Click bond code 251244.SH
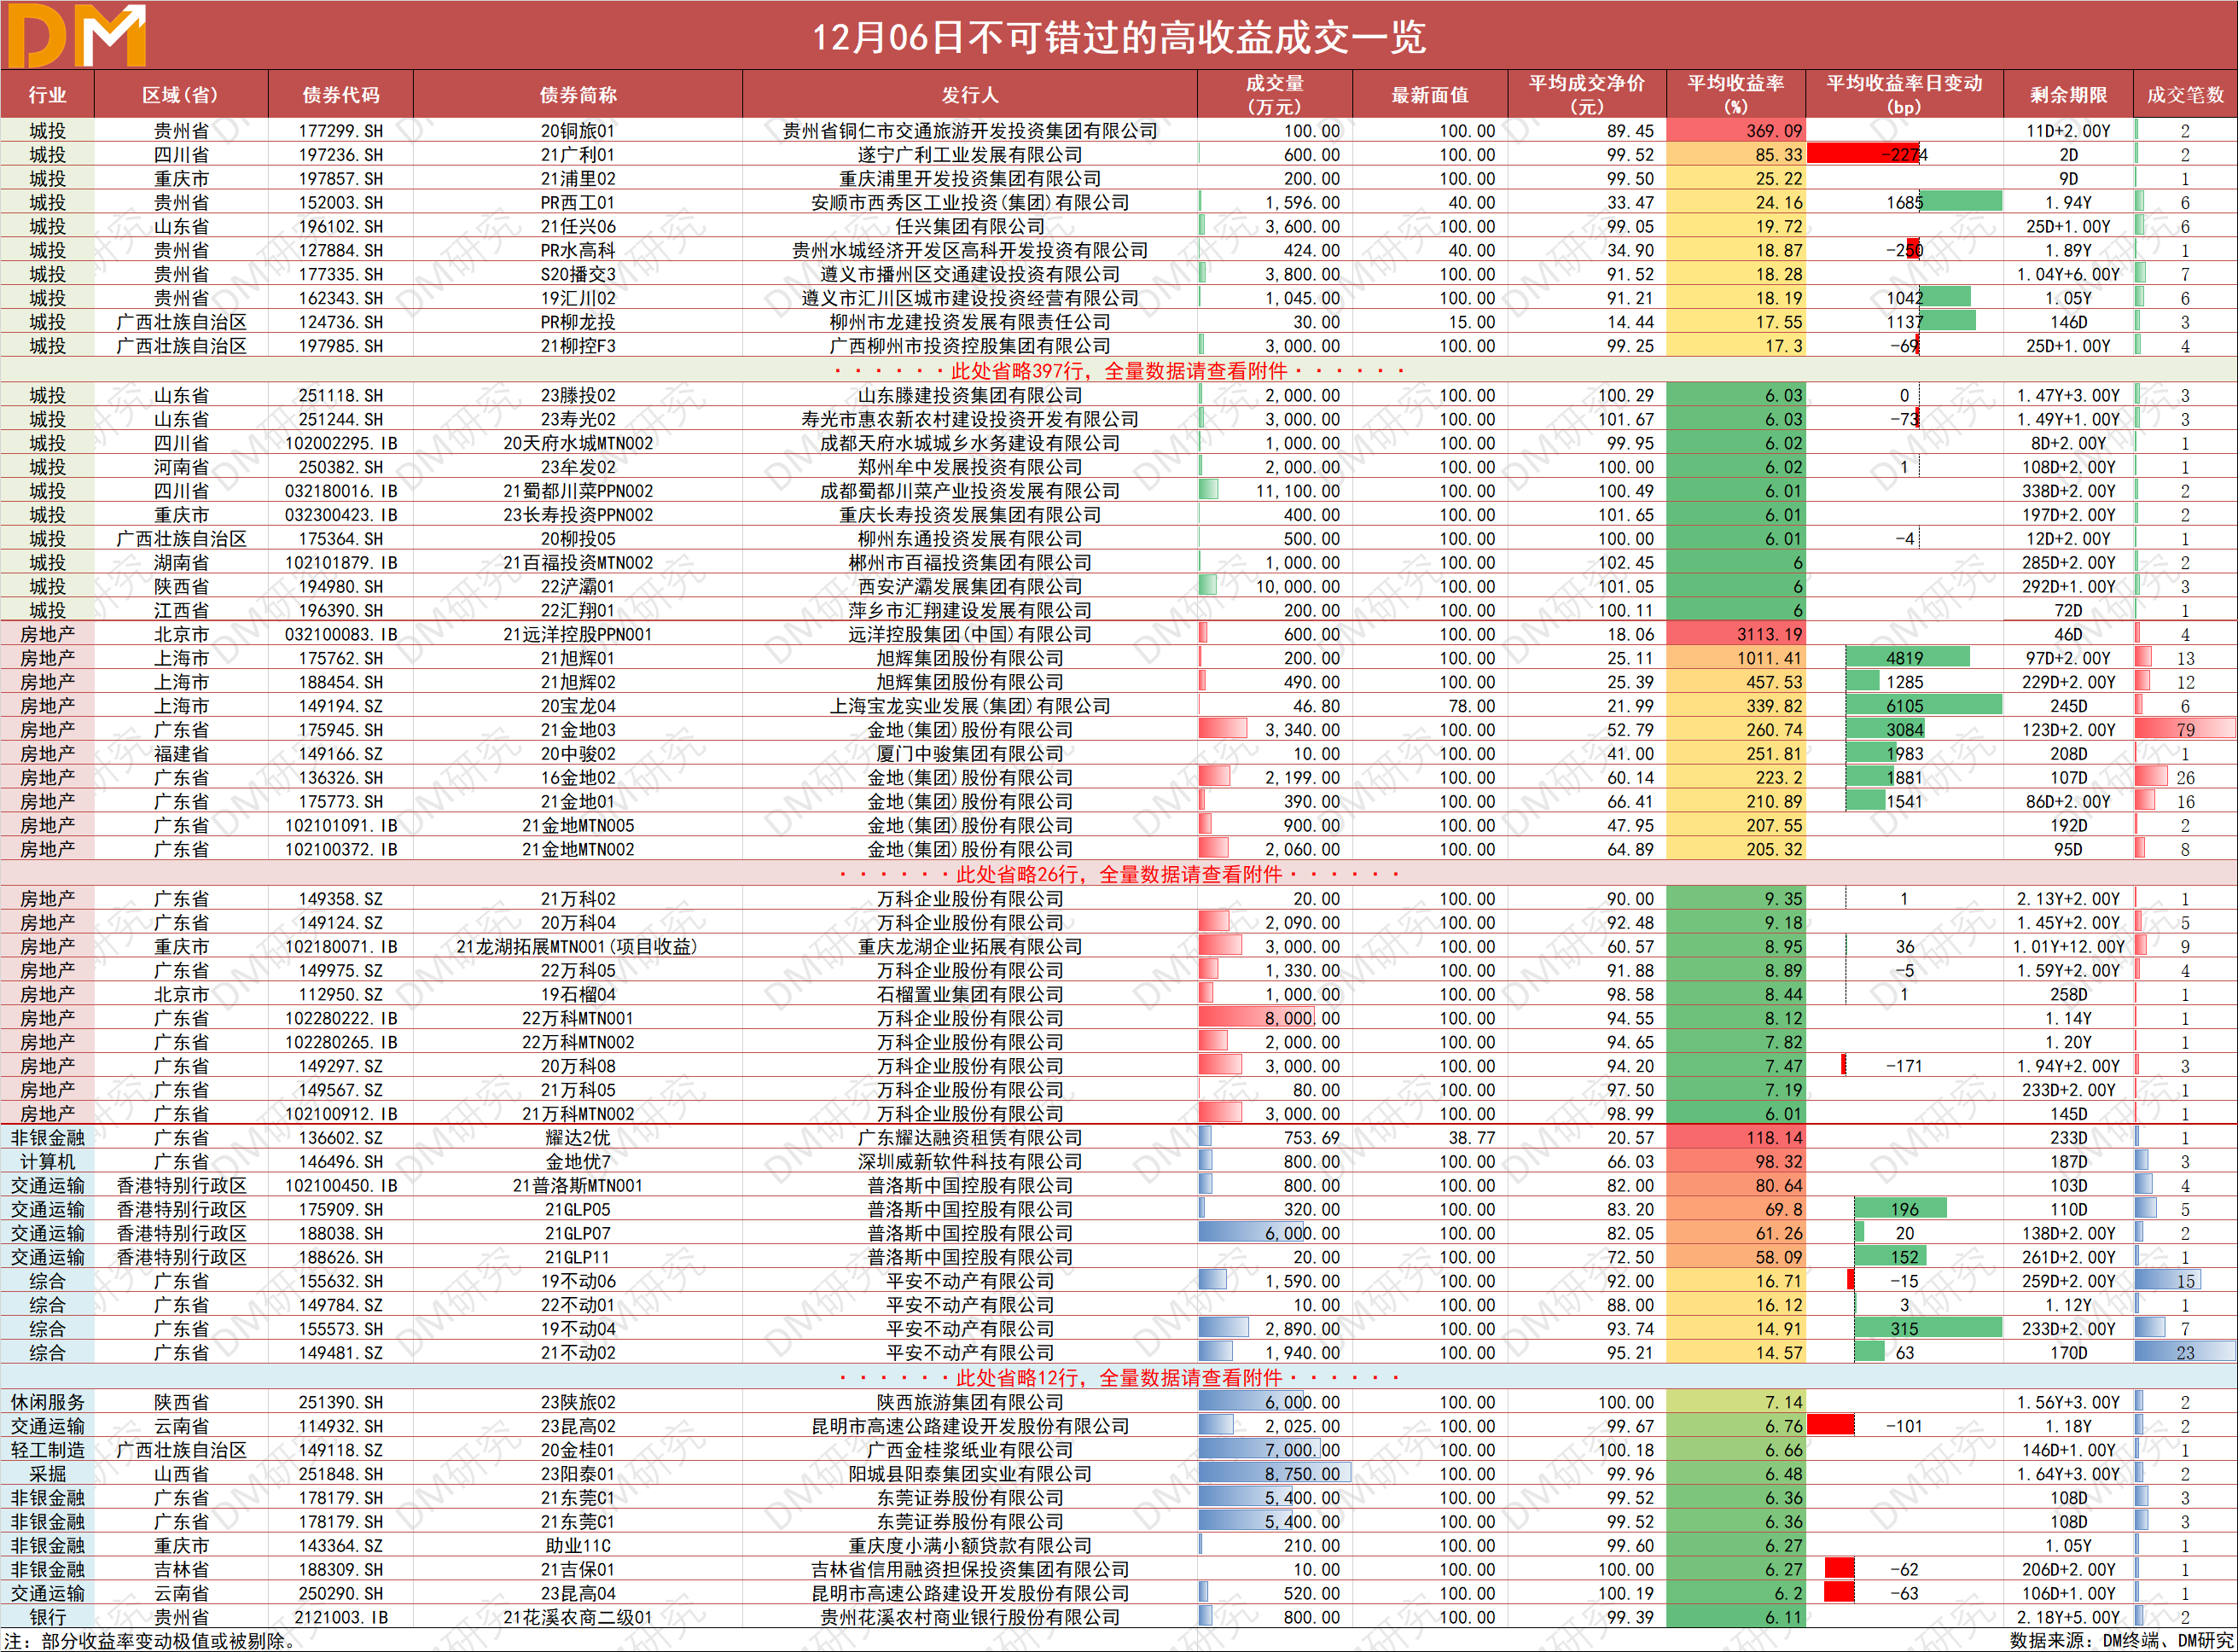 point(341,420)
